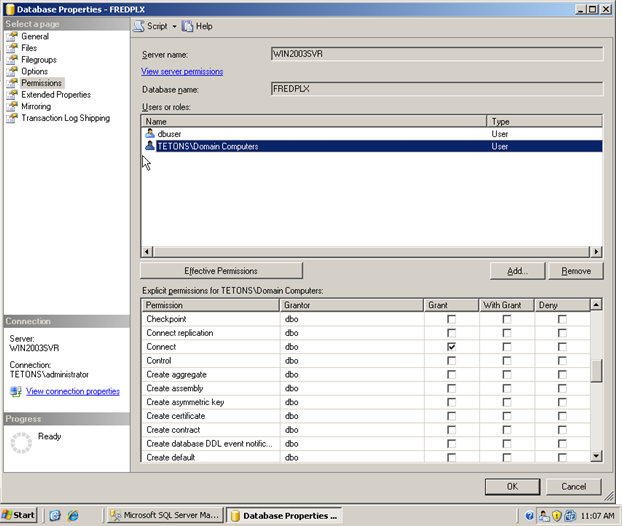
Task: Click the Script toolbar icon
Action: pyautogui.click(x=138, y=26)
